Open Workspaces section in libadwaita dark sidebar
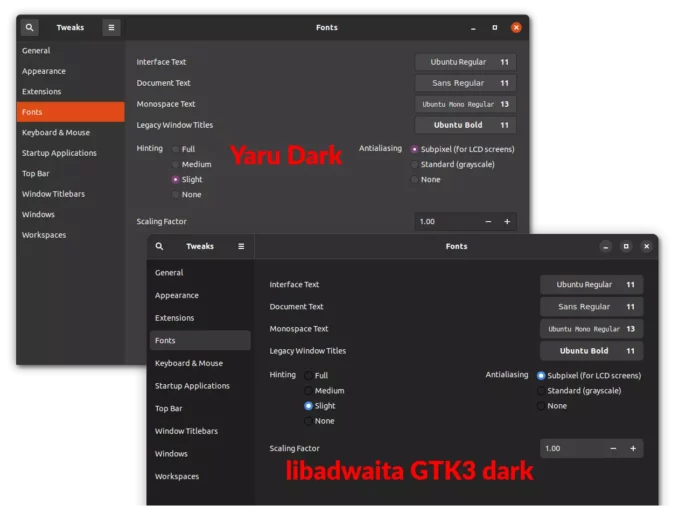This screenshot has height=519, width=700. point(200,476)
